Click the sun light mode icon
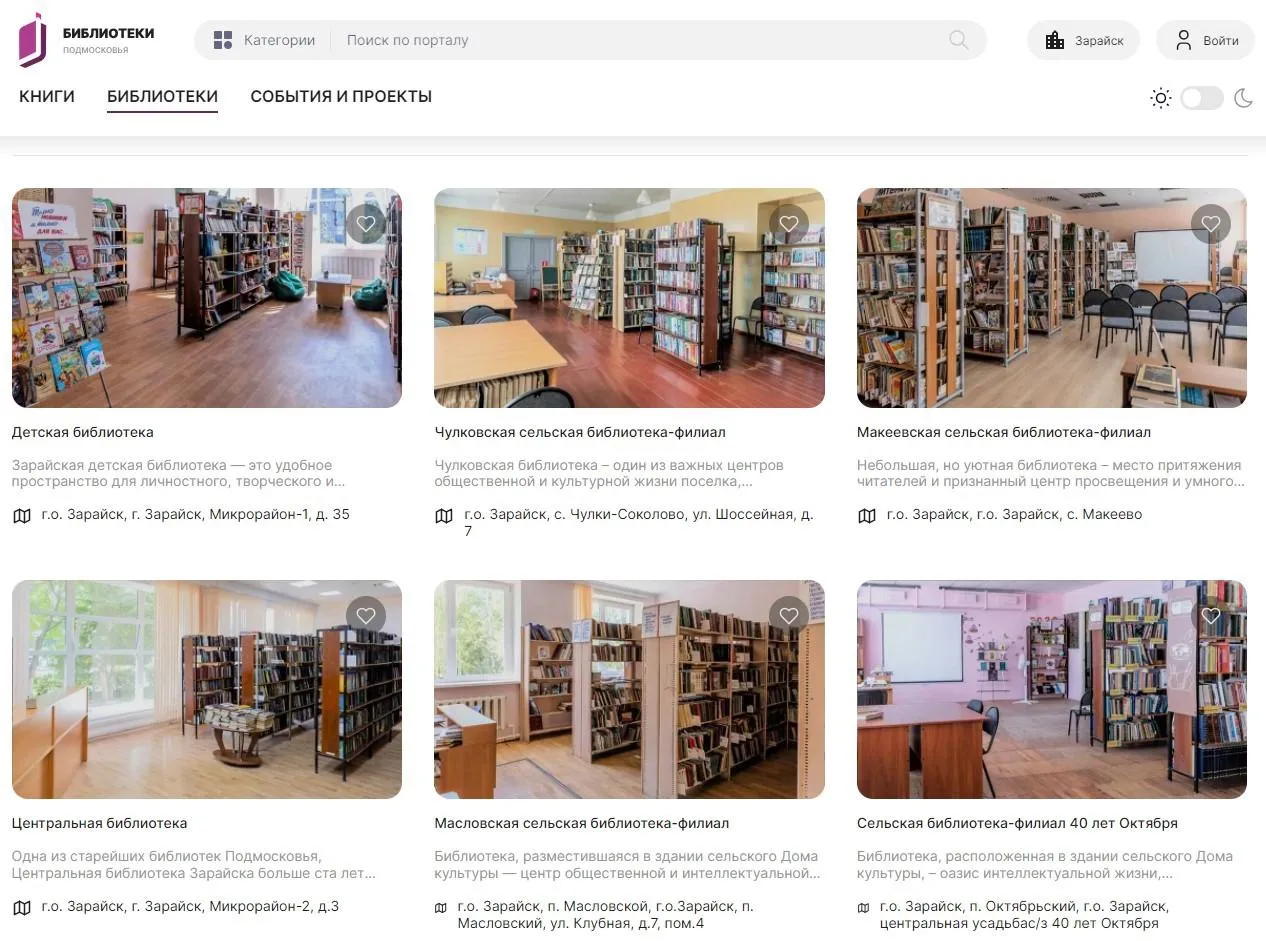1266x941 pixels. (x=1161, y=98)
